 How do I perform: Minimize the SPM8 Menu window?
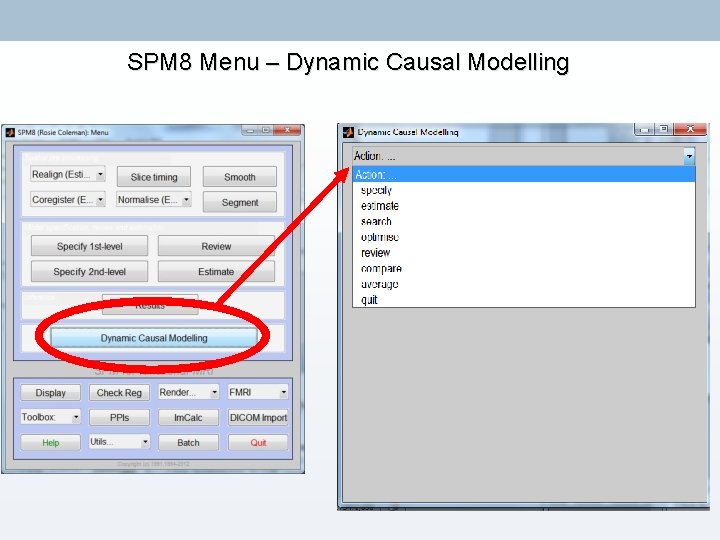coord(250,130)
